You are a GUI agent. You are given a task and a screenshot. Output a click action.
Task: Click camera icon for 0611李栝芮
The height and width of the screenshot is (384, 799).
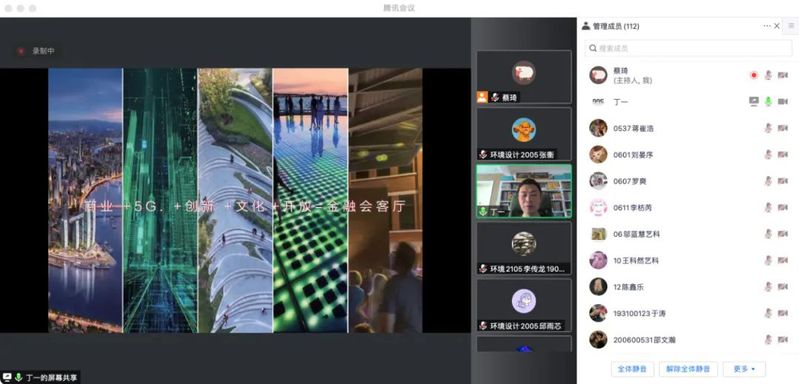(783, 207)
